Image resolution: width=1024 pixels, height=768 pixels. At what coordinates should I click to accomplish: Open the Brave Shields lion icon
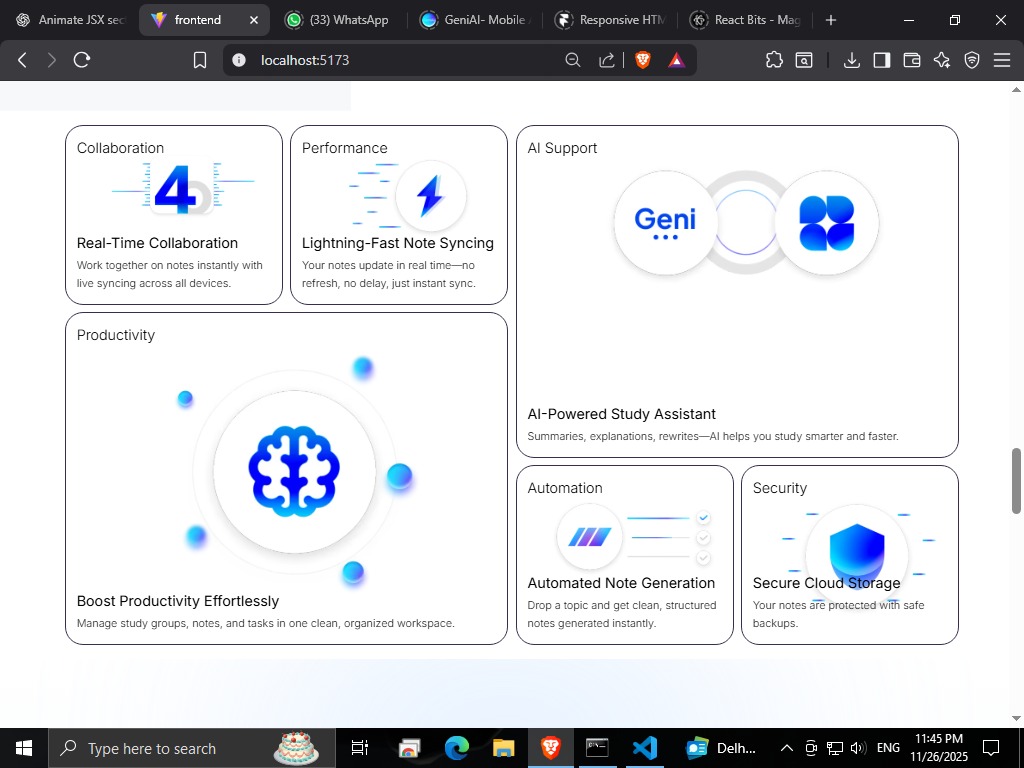point(641,59)
